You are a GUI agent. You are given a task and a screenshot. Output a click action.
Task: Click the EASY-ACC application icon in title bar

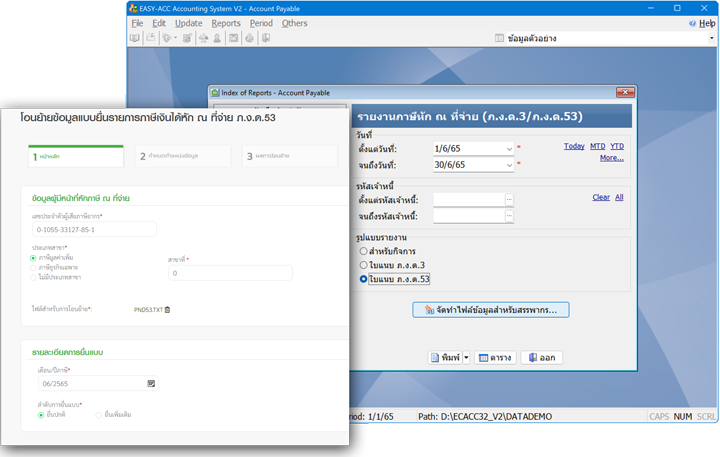(133, 8)
